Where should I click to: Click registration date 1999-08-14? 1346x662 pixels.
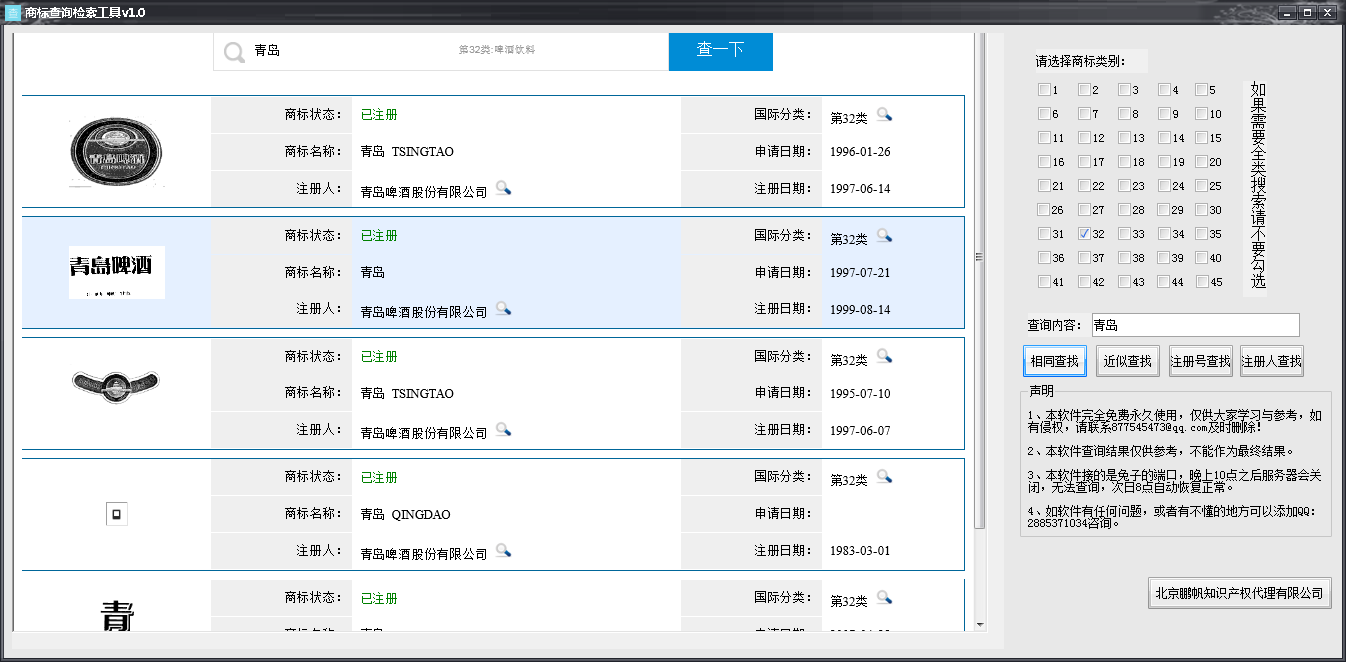pyautogui.click(x=860, y=309)
